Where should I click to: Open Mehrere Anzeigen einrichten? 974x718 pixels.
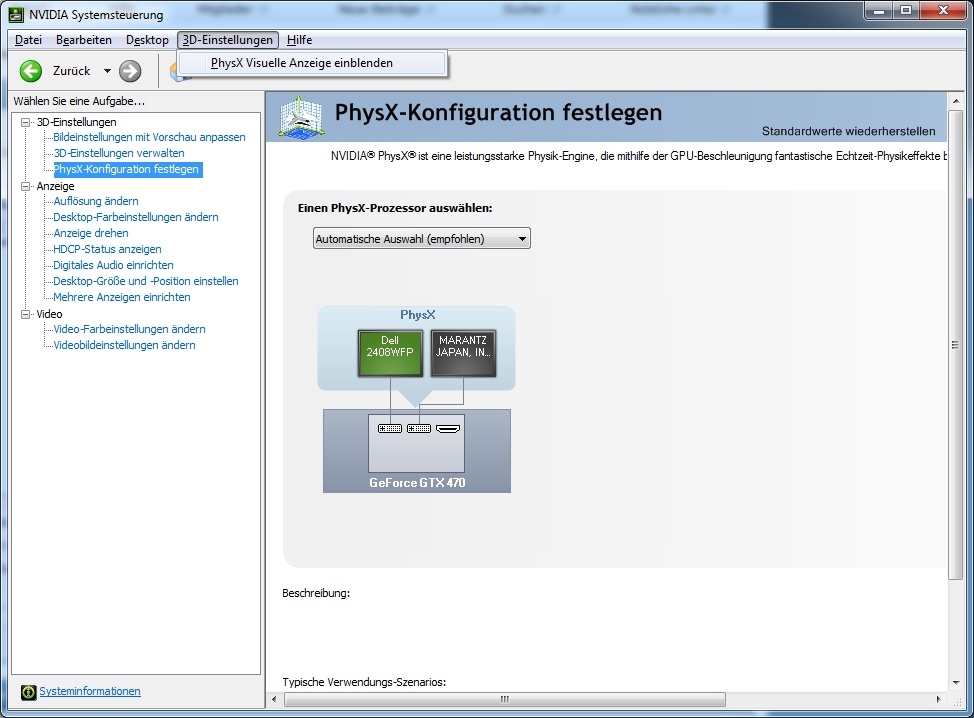point(122,298)
